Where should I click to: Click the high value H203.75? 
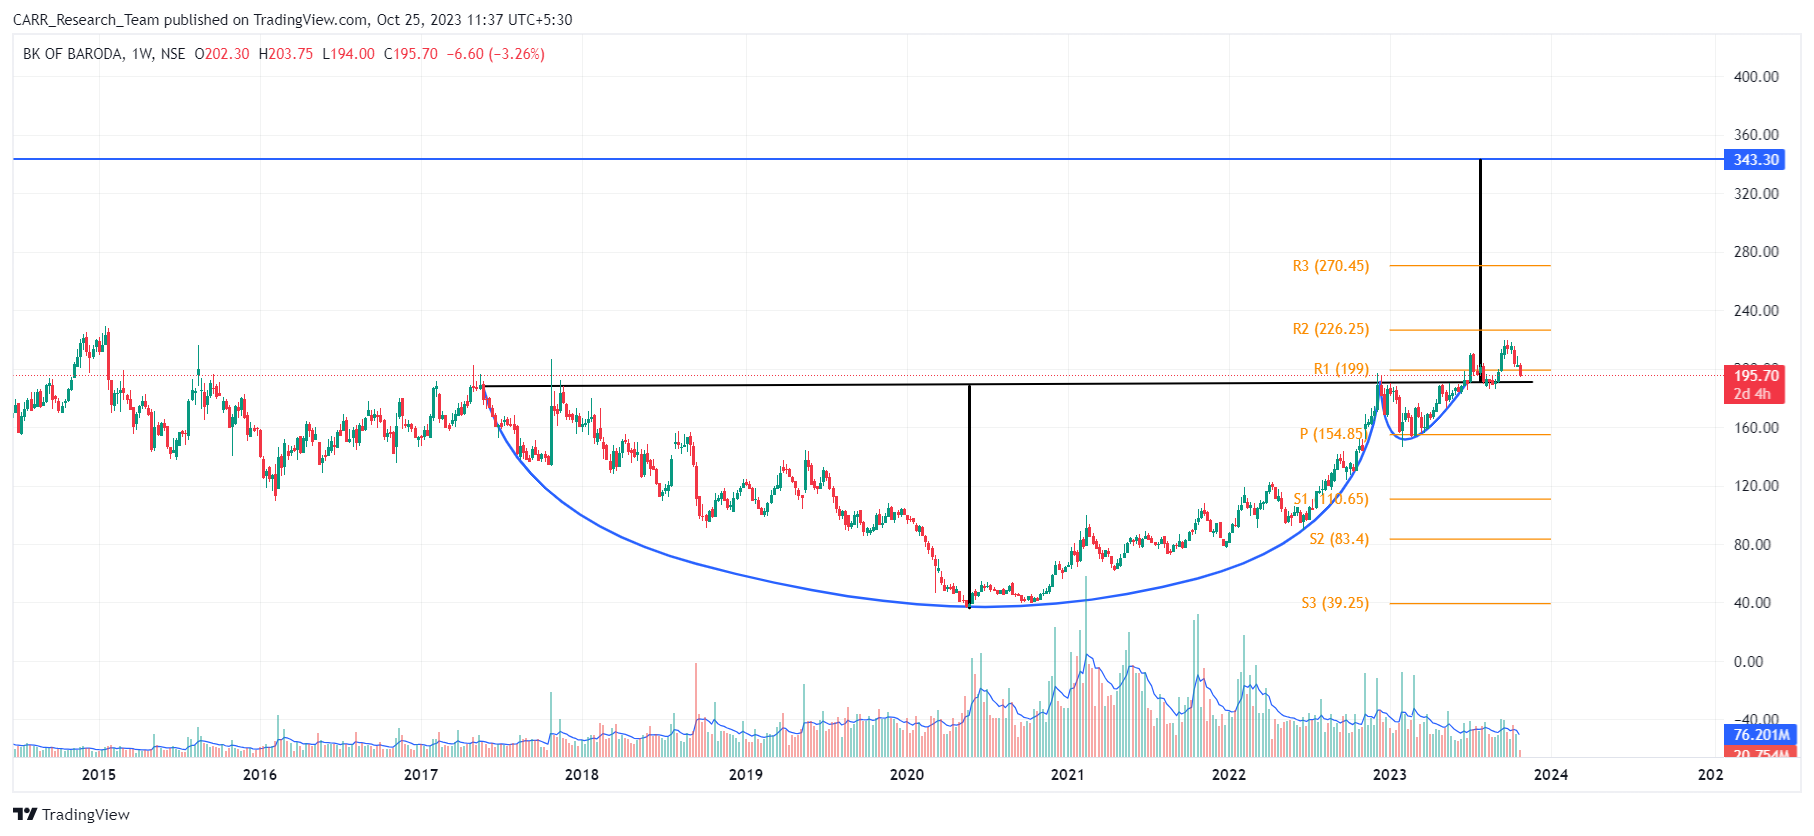285,54
